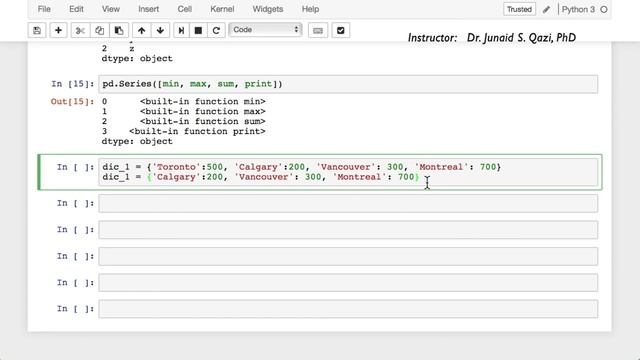Click the first empty cell below dic_1 cell
The width and height of the screenshot is (640, 360).
348,203
